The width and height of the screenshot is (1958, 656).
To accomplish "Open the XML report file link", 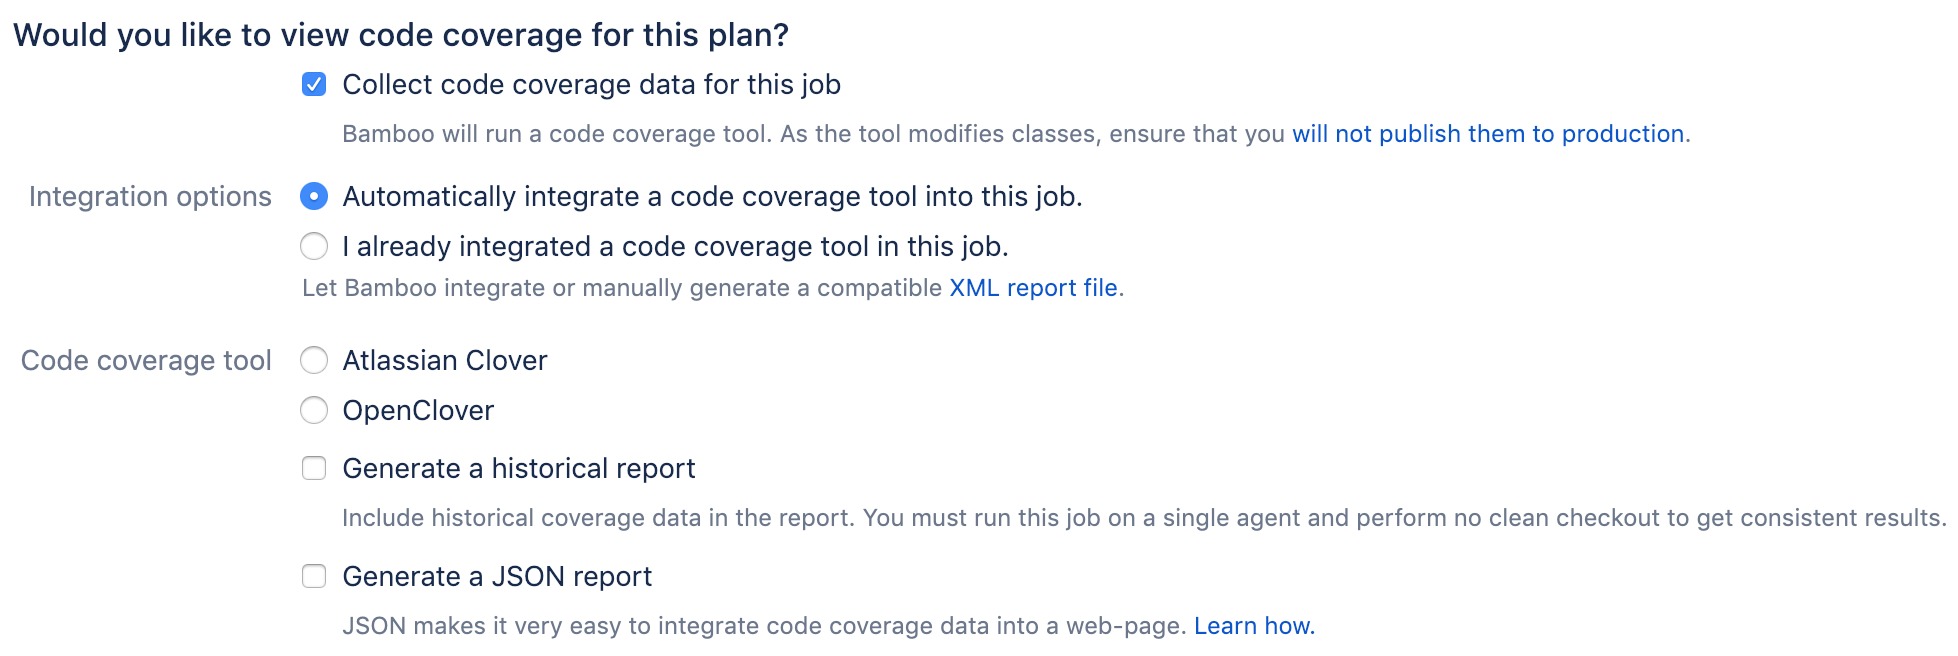I will [x=1033, y=288].
